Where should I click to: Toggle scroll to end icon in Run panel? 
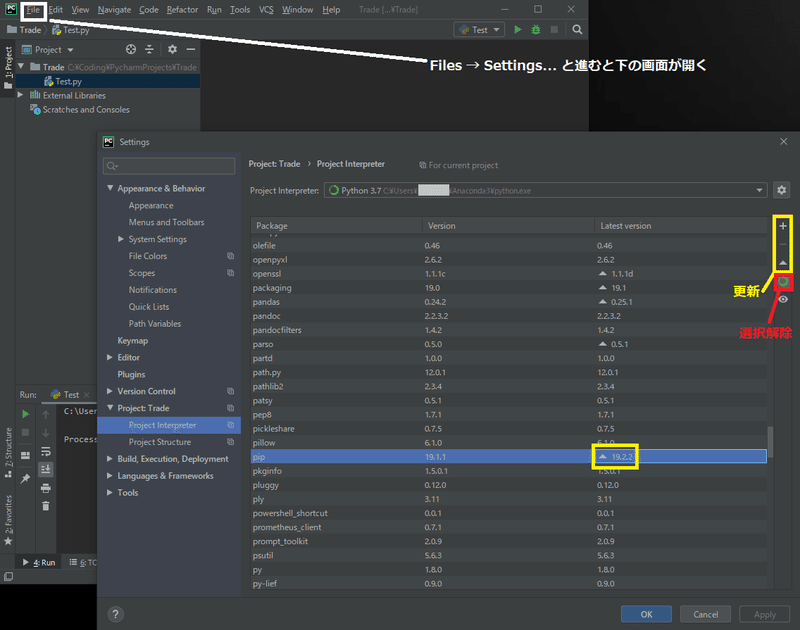(x=45, y=469)
